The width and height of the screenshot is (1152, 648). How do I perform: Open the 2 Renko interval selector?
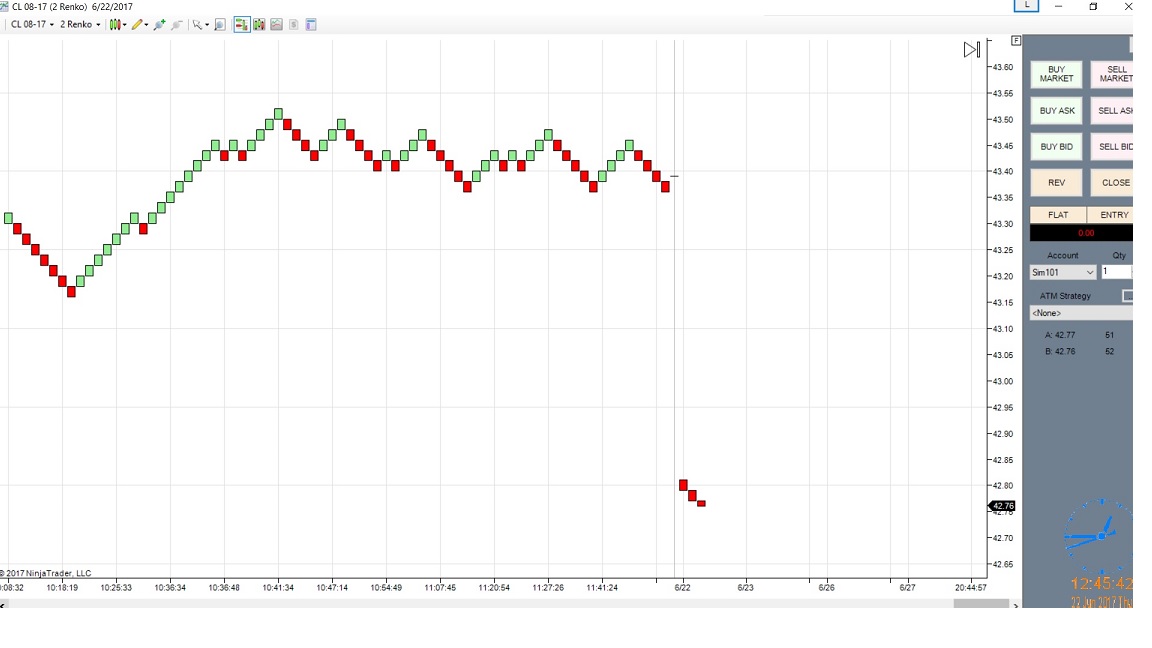click(x=80, y=24)
